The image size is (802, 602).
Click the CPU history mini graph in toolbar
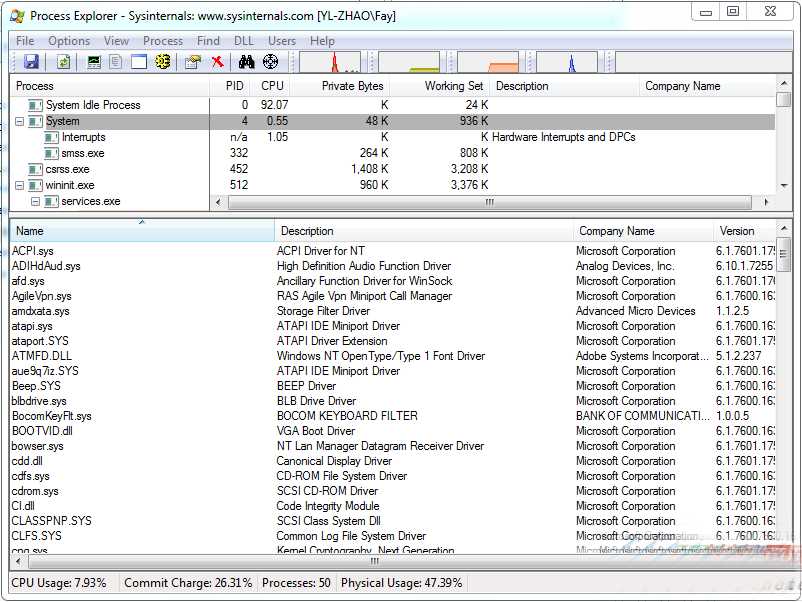point(332,62)
